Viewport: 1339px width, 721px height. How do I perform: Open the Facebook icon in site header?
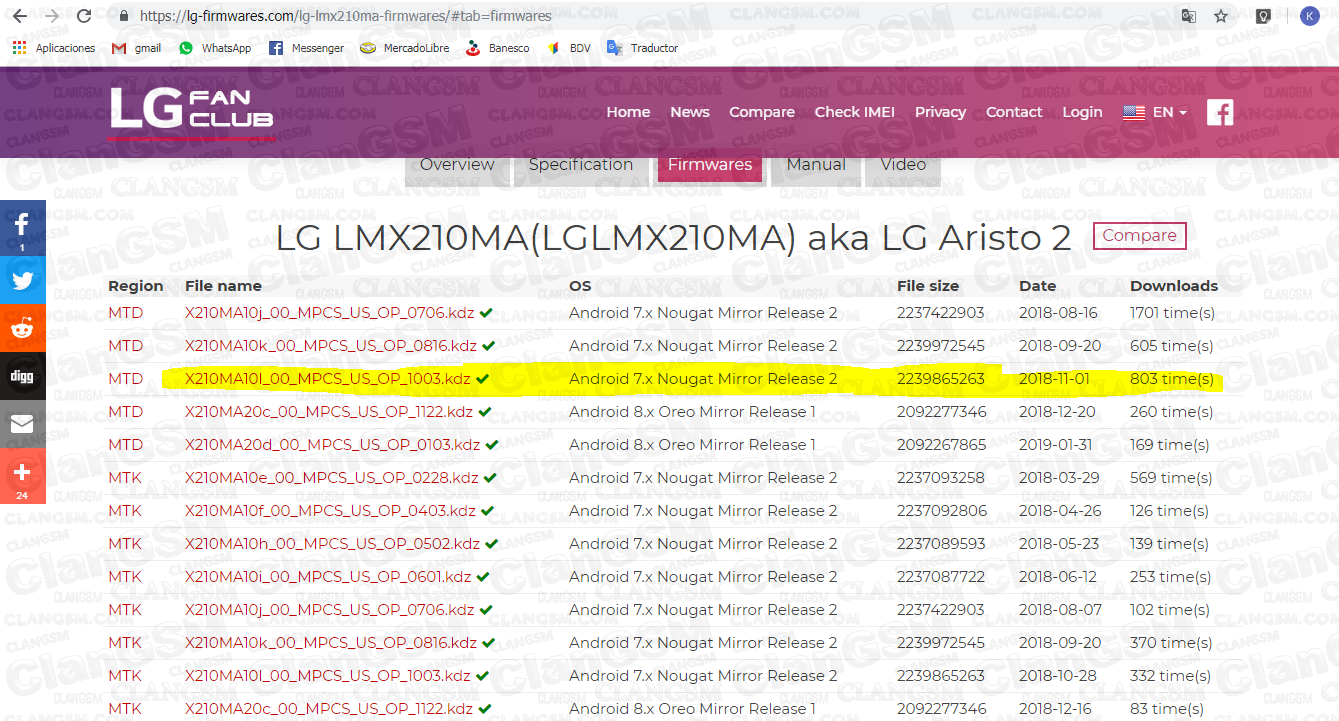click(x=1220, y=112)
